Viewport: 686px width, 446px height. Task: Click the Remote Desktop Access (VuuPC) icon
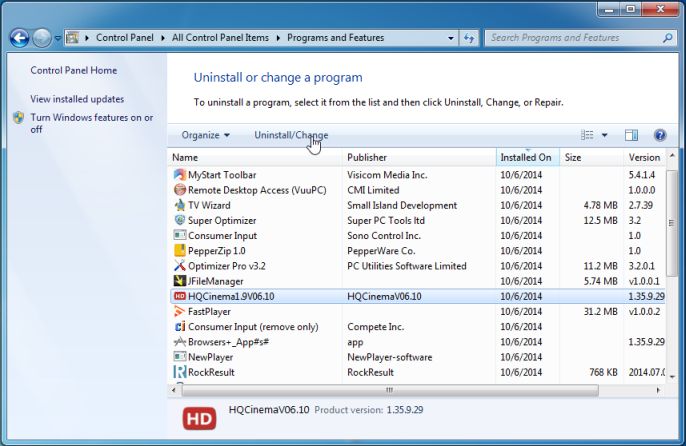(x=180, y=190)
